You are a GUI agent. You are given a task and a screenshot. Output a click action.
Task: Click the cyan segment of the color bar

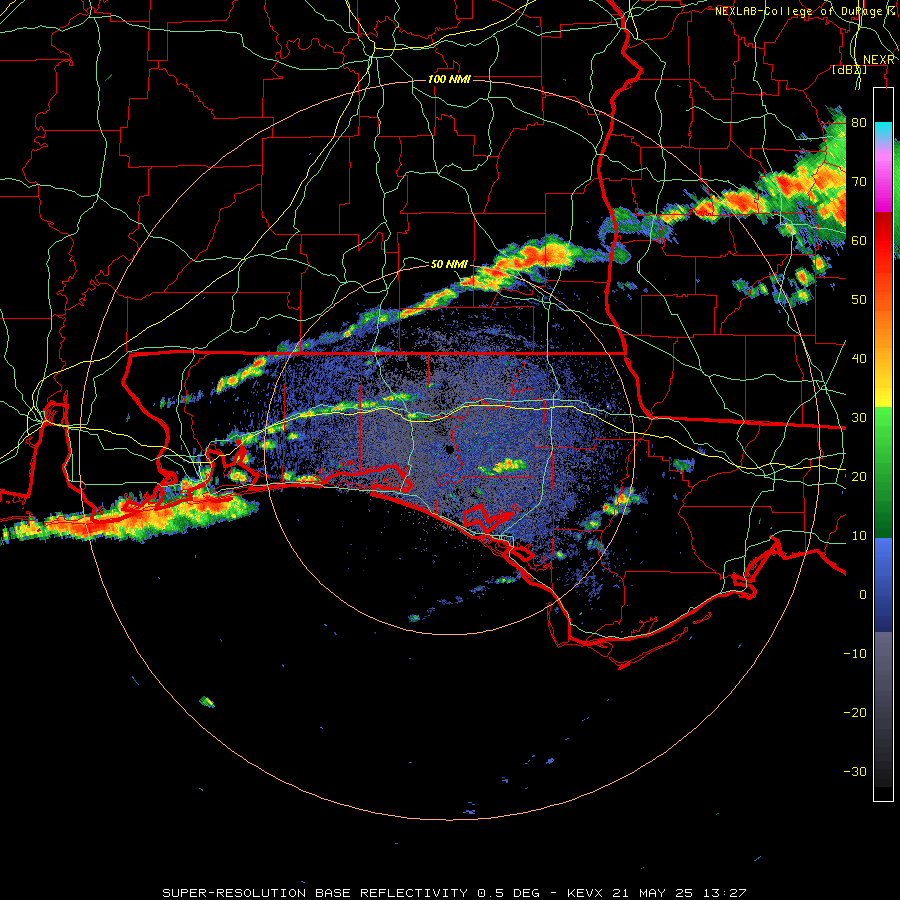point(883,132)
